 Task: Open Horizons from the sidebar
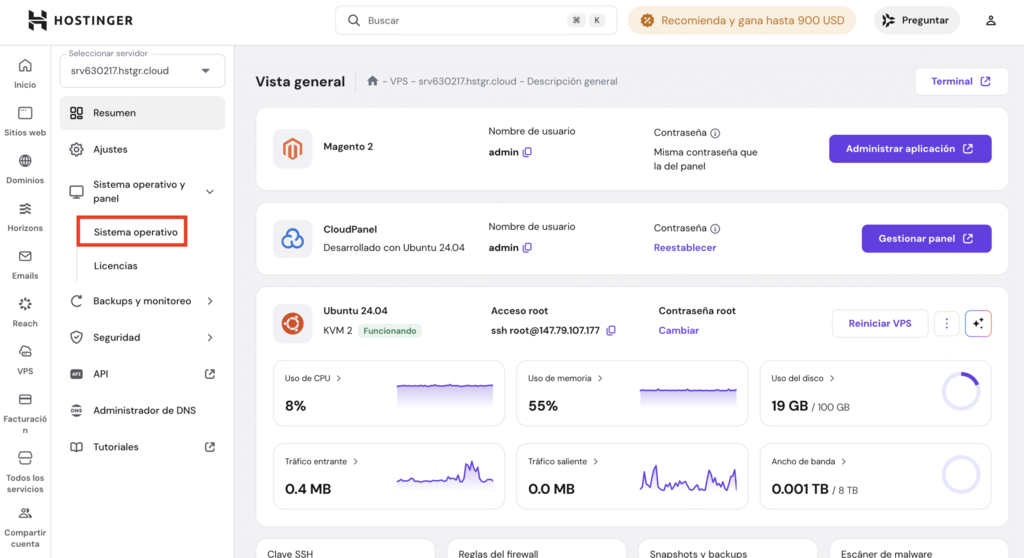25,217
